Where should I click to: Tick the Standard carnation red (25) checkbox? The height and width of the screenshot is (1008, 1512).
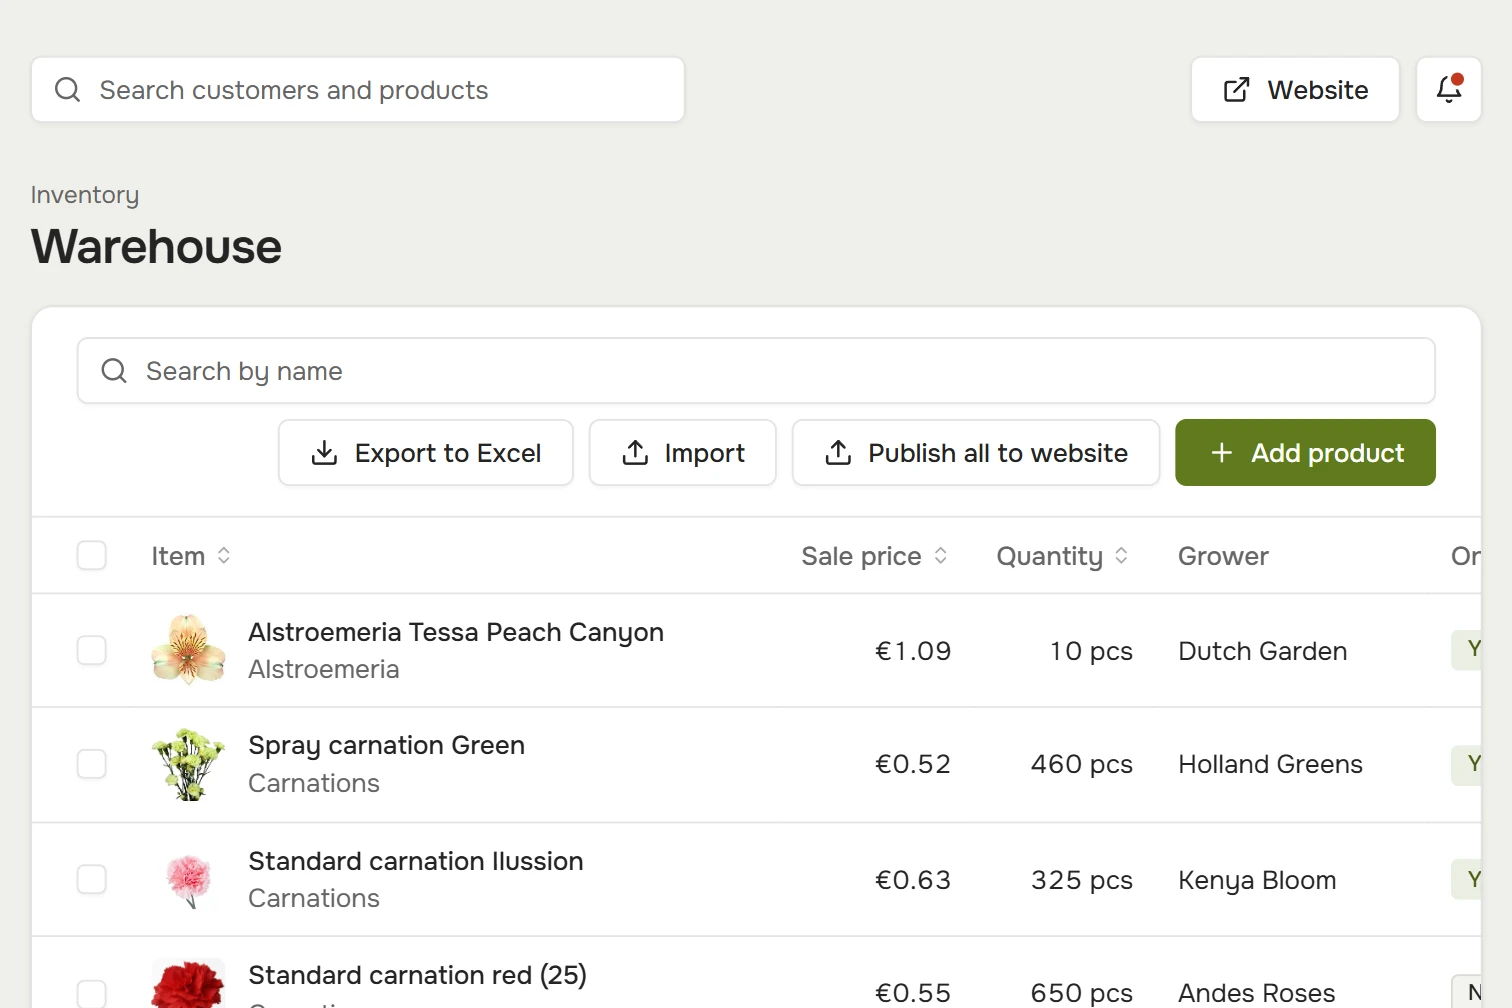92,993
